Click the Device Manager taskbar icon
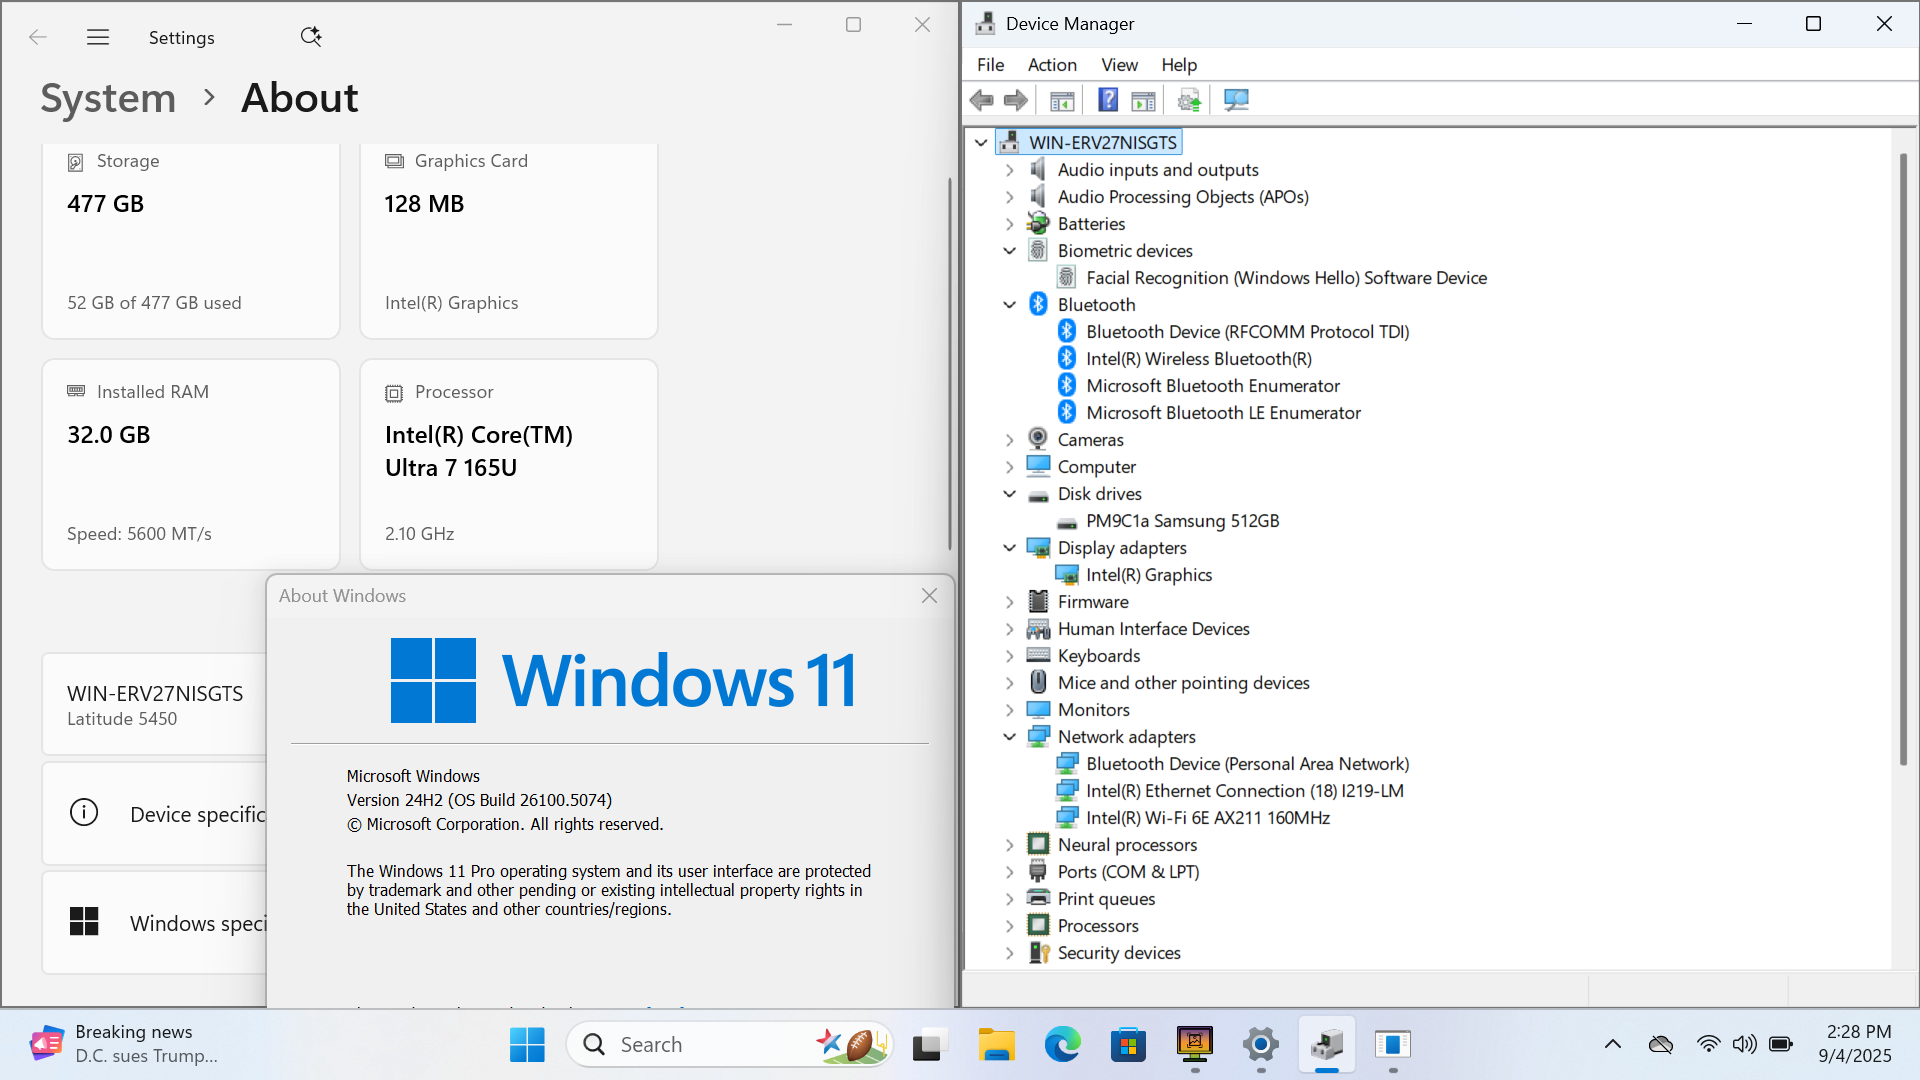1920x1080 pixels. click(1327, 1045)
